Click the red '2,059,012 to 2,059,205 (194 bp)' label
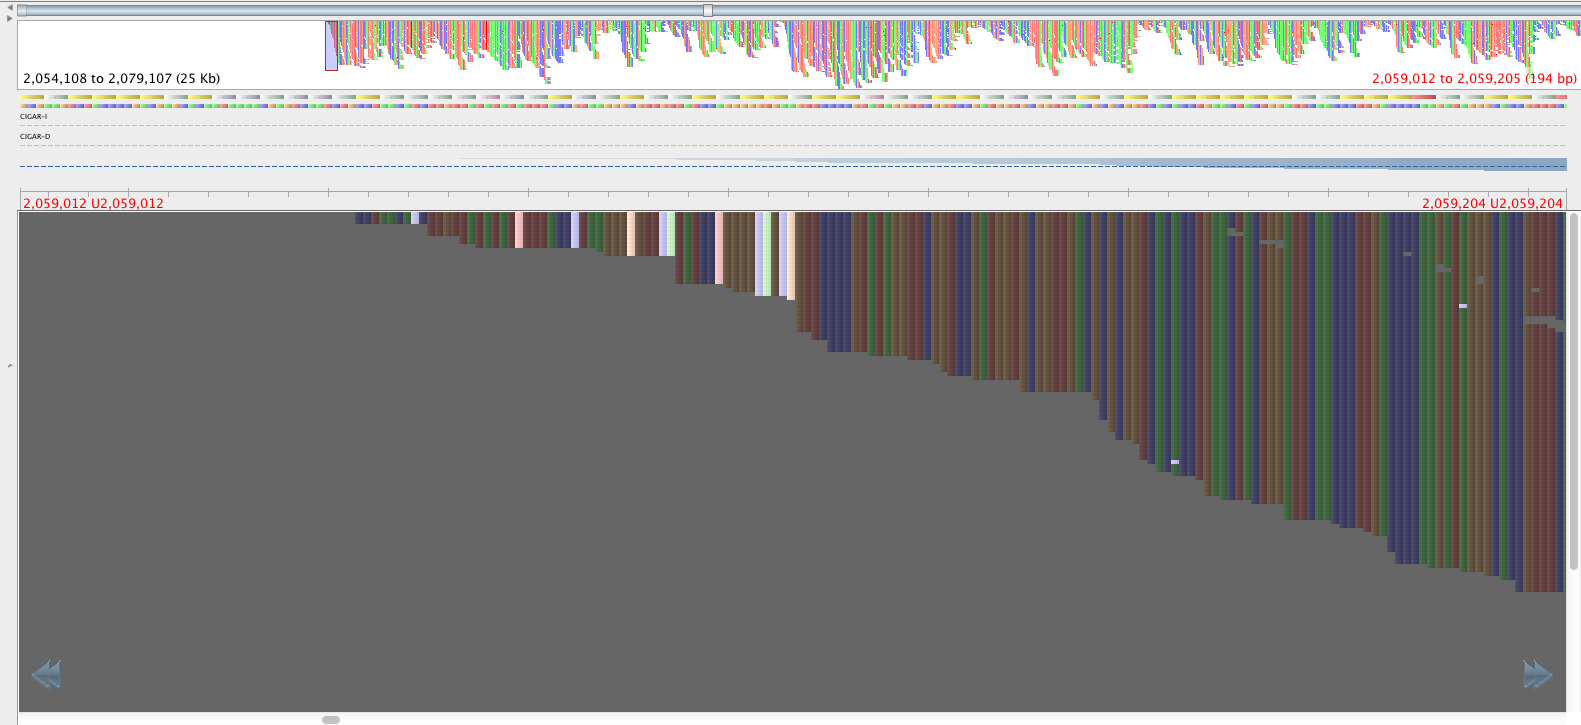 coord(1473,78)
